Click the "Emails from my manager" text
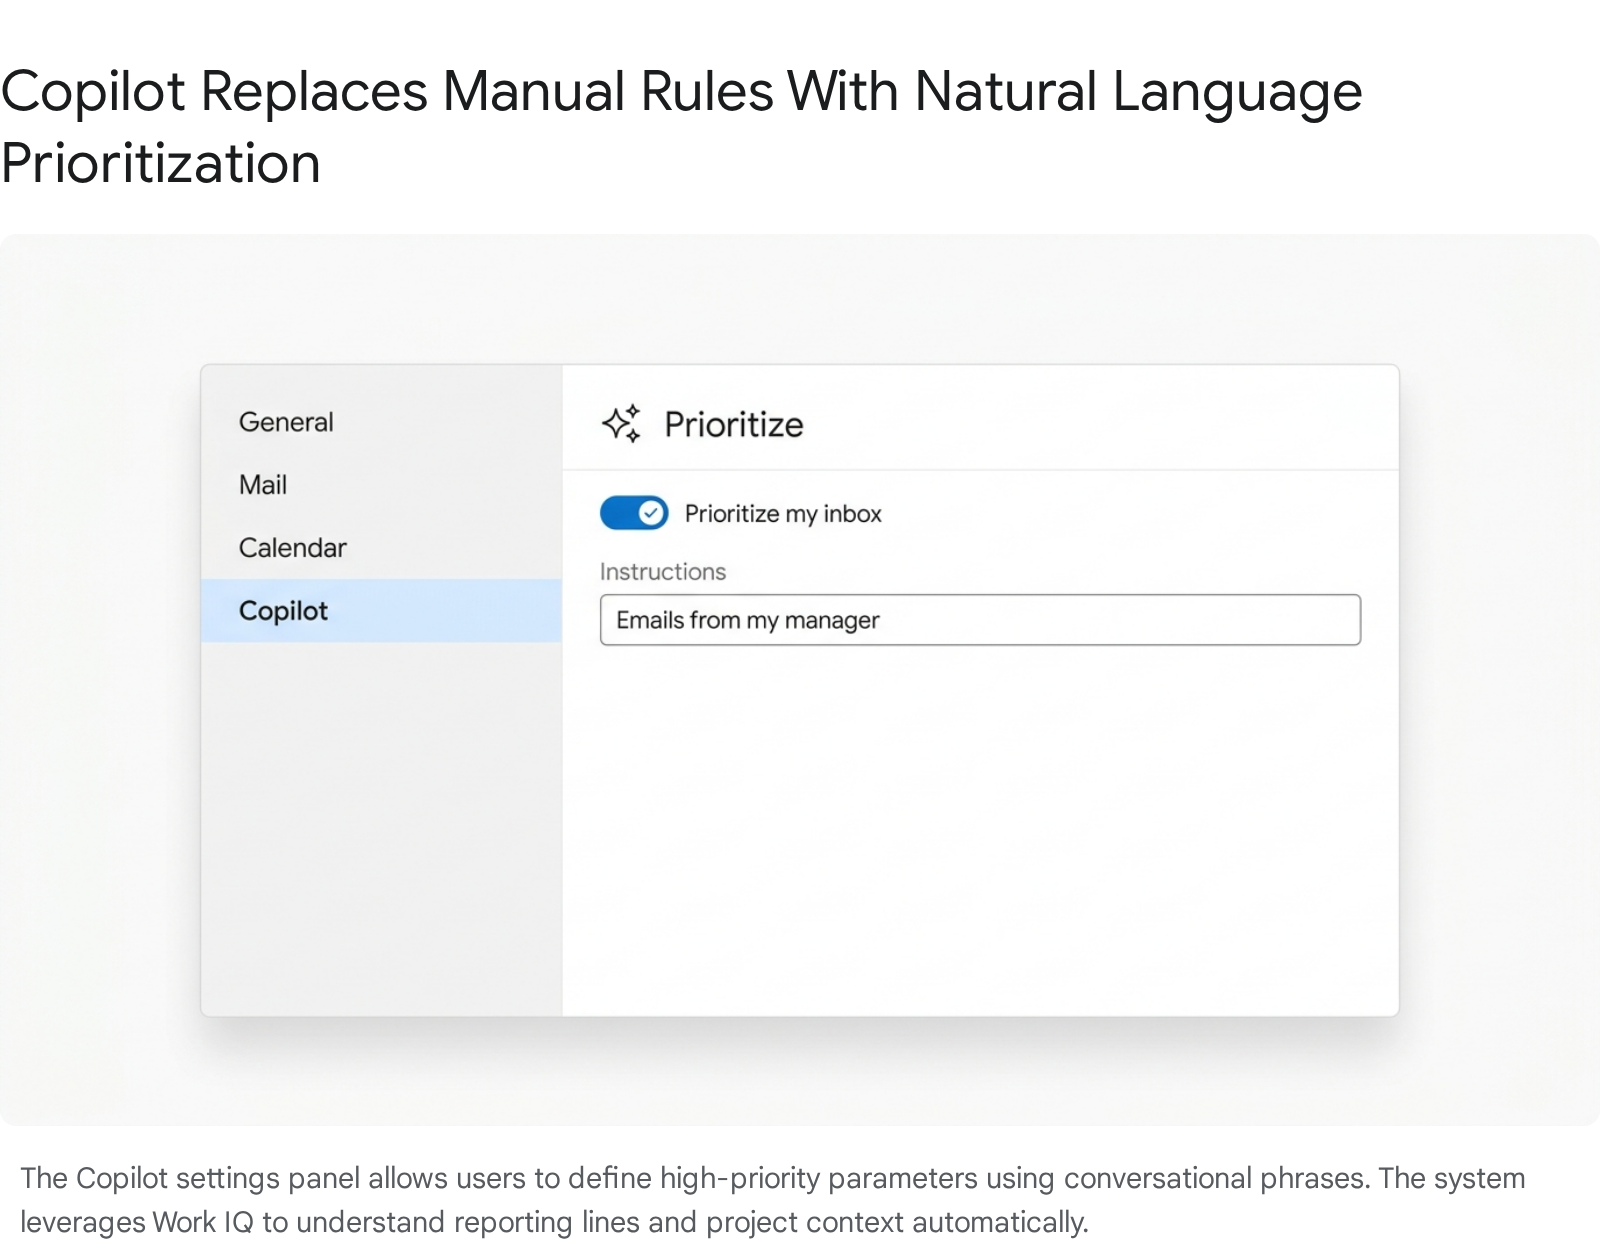1600x1256 pixels. click(747, 620)
